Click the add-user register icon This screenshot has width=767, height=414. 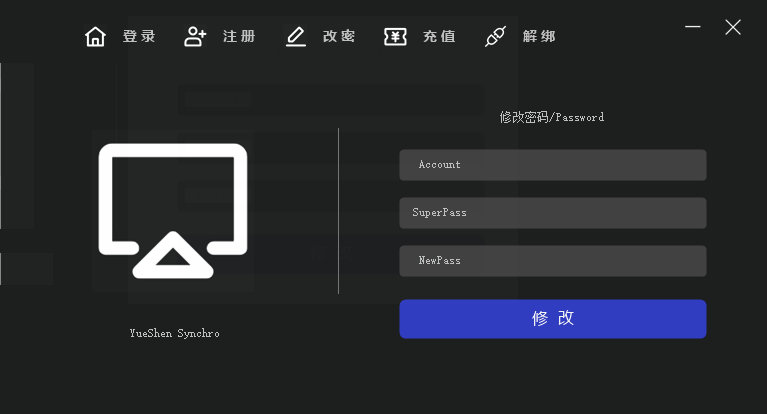click(195, 37)
